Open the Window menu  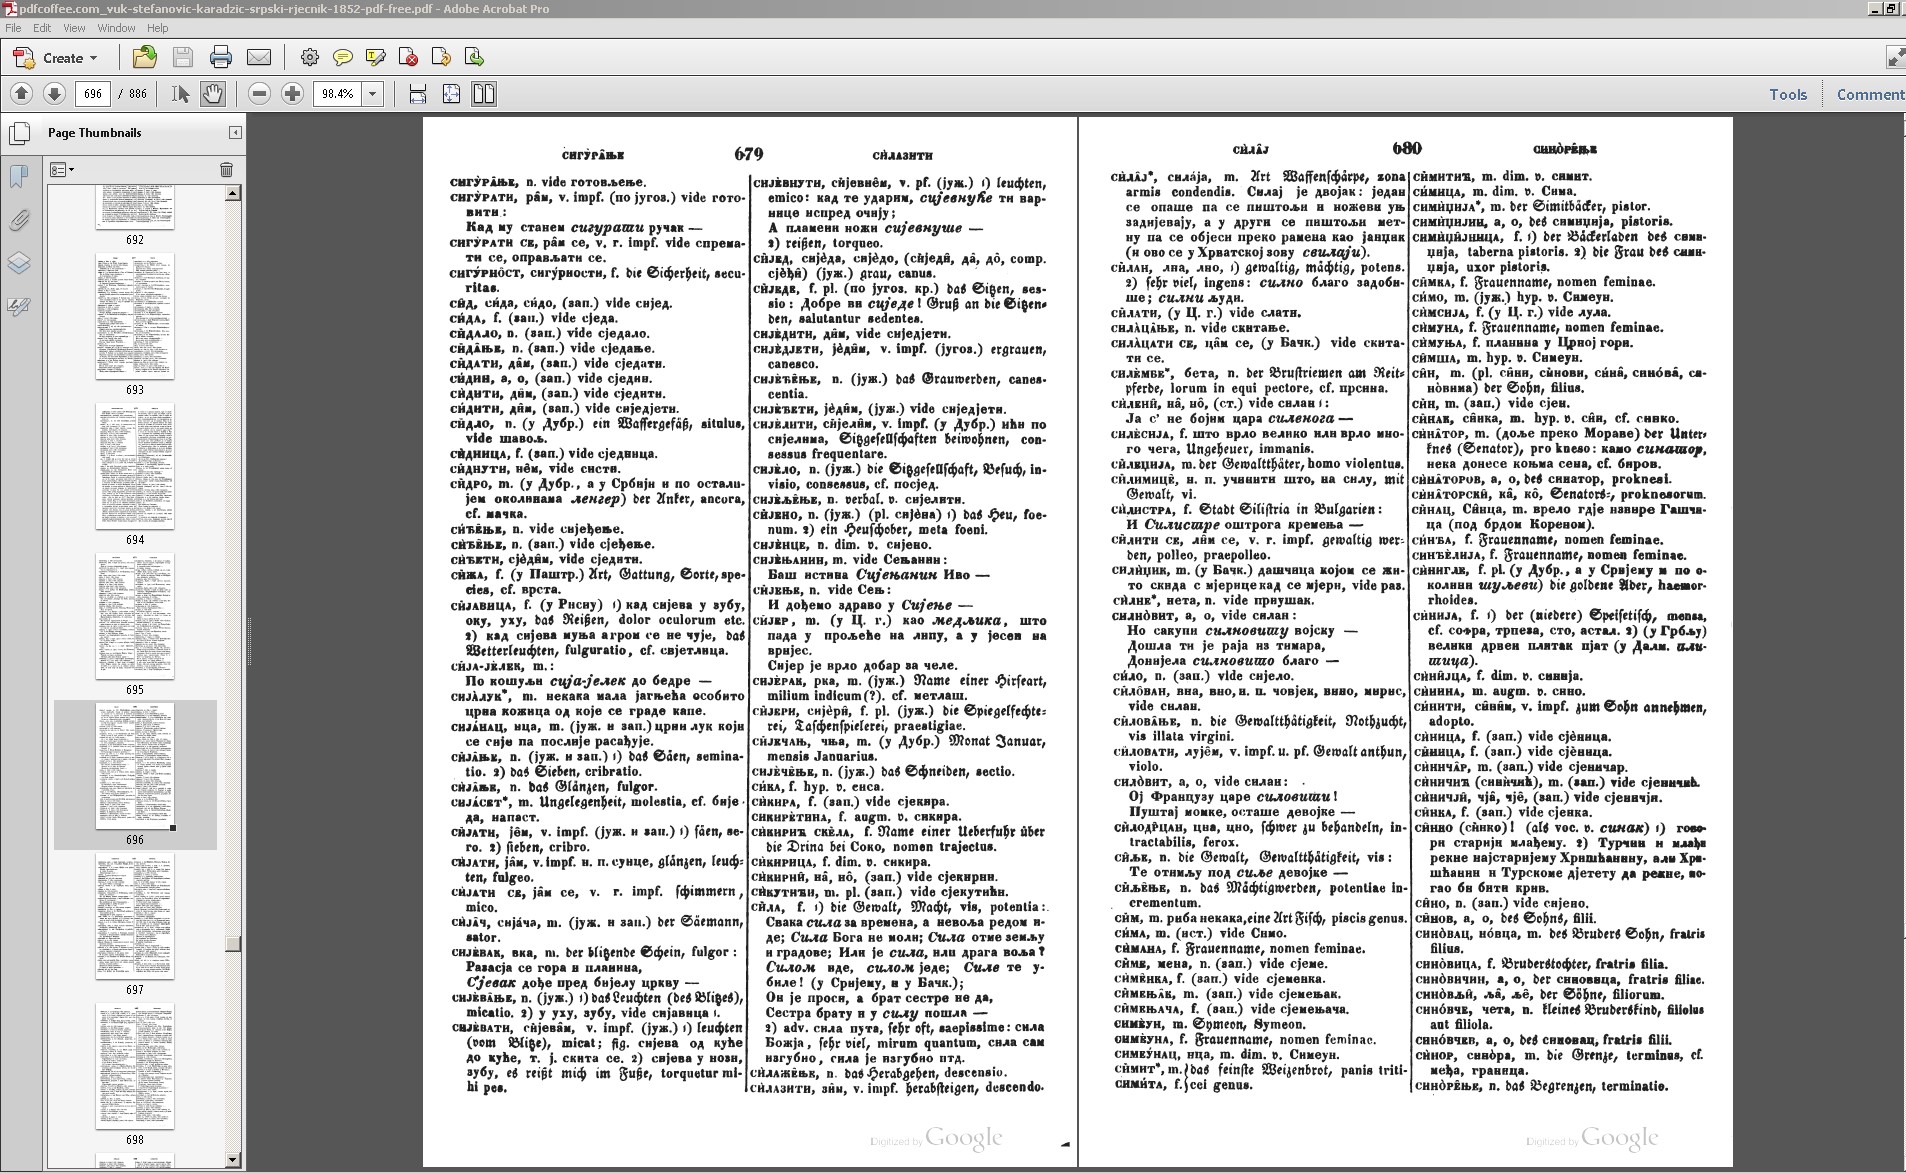(x=116, y=28)
